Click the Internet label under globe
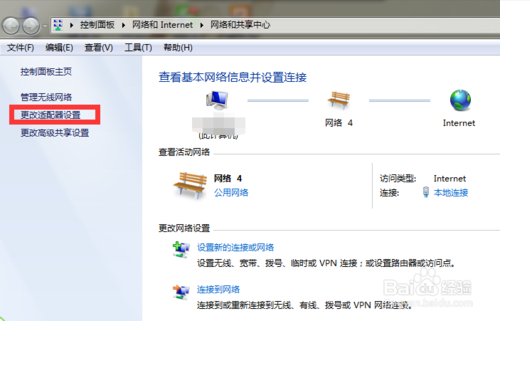530x376 pixels. [459, 123]
